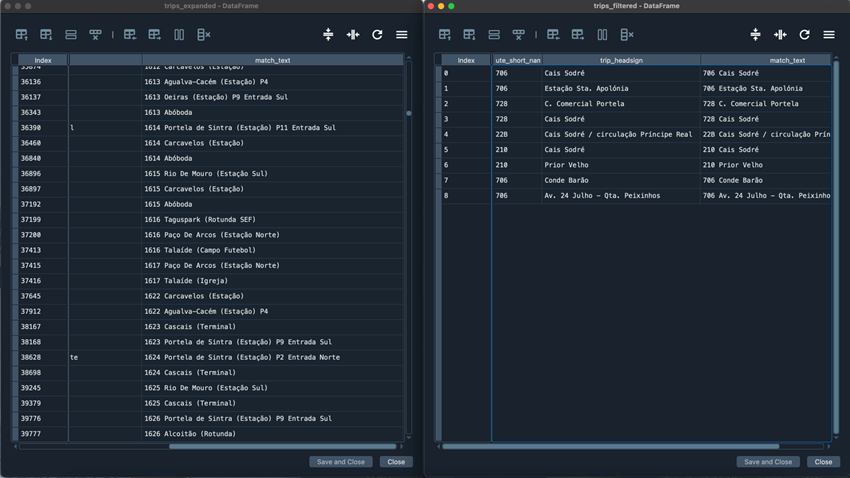Click insert column left in trips_expanded window
The image size is (850, 478).
pos(130,35)
